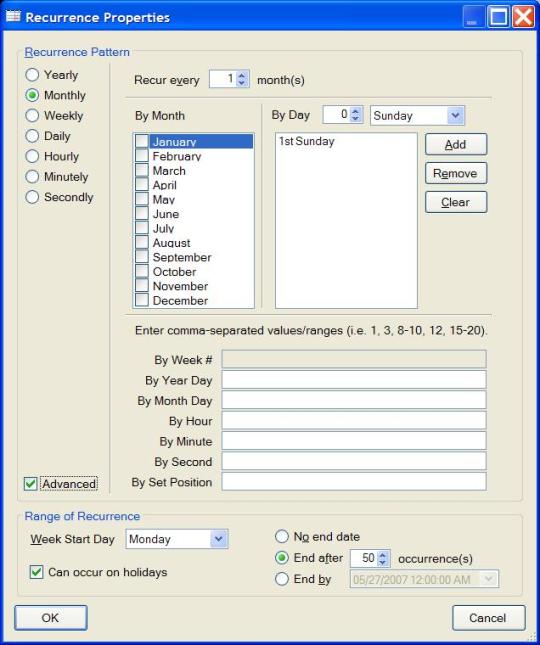
Task: Enable the December checkbox
Action: click(x=142, y=300)
